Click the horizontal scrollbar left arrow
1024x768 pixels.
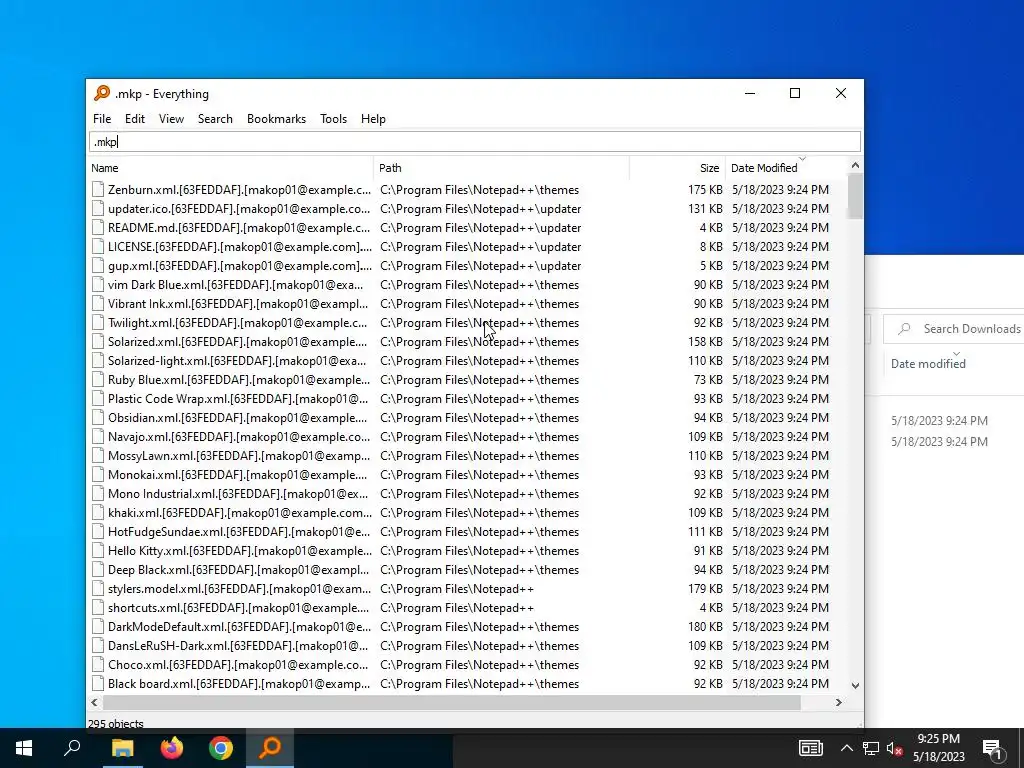(x=95, y=703)
